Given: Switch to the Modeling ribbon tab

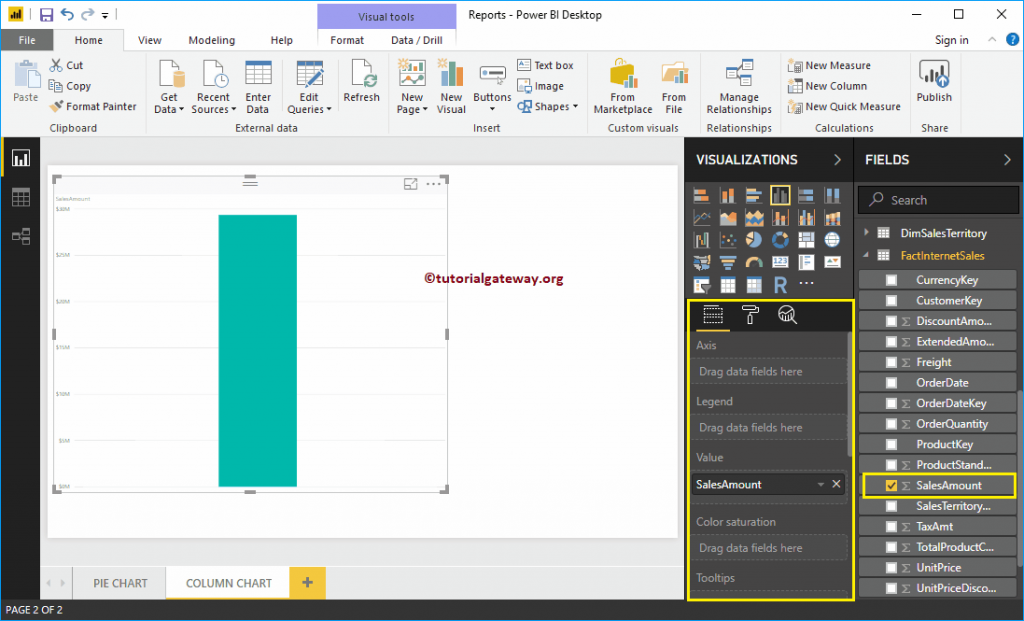Looking at the screenshot, I should point(212,40).
